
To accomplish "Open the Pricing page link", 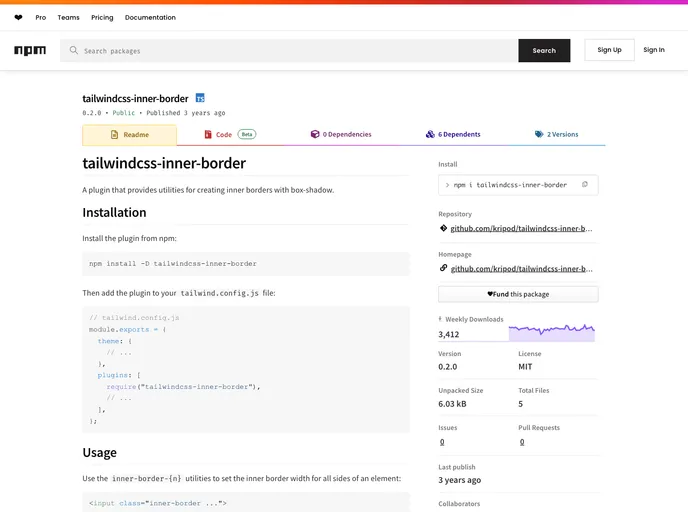I will pos(102,18).
